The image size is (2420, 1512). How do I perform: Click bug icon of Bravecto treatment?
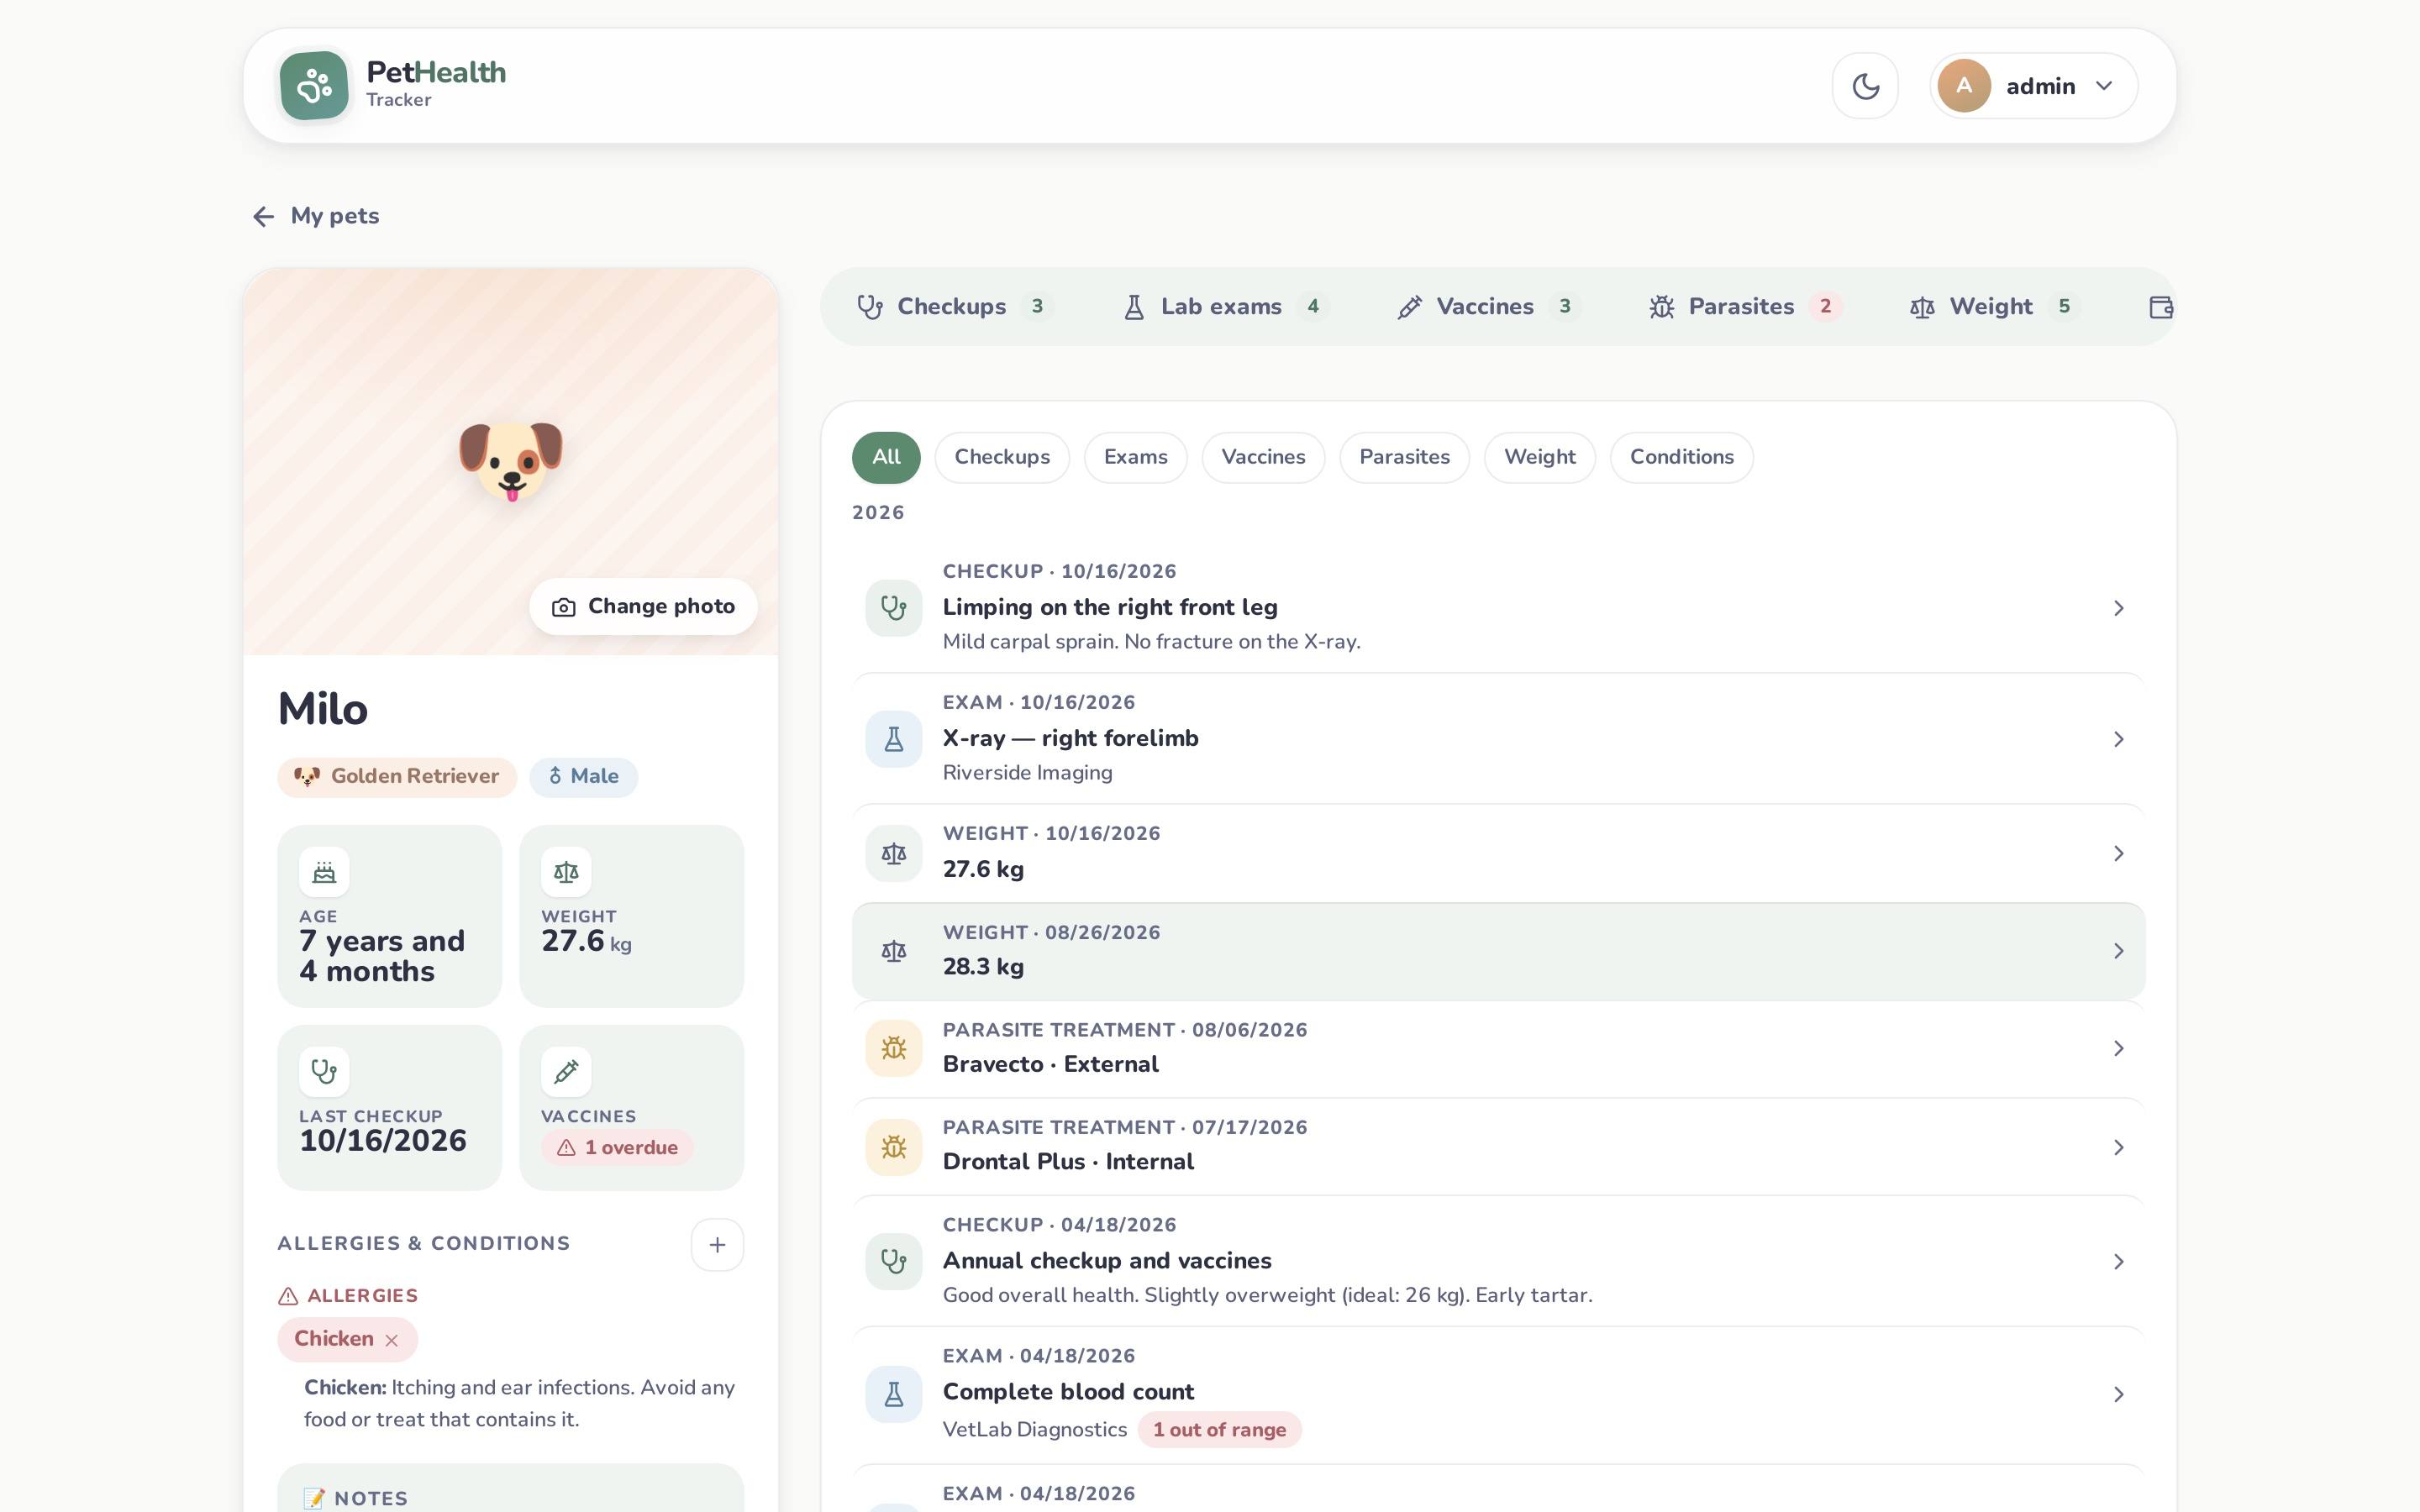click(x=894, y=1048)
